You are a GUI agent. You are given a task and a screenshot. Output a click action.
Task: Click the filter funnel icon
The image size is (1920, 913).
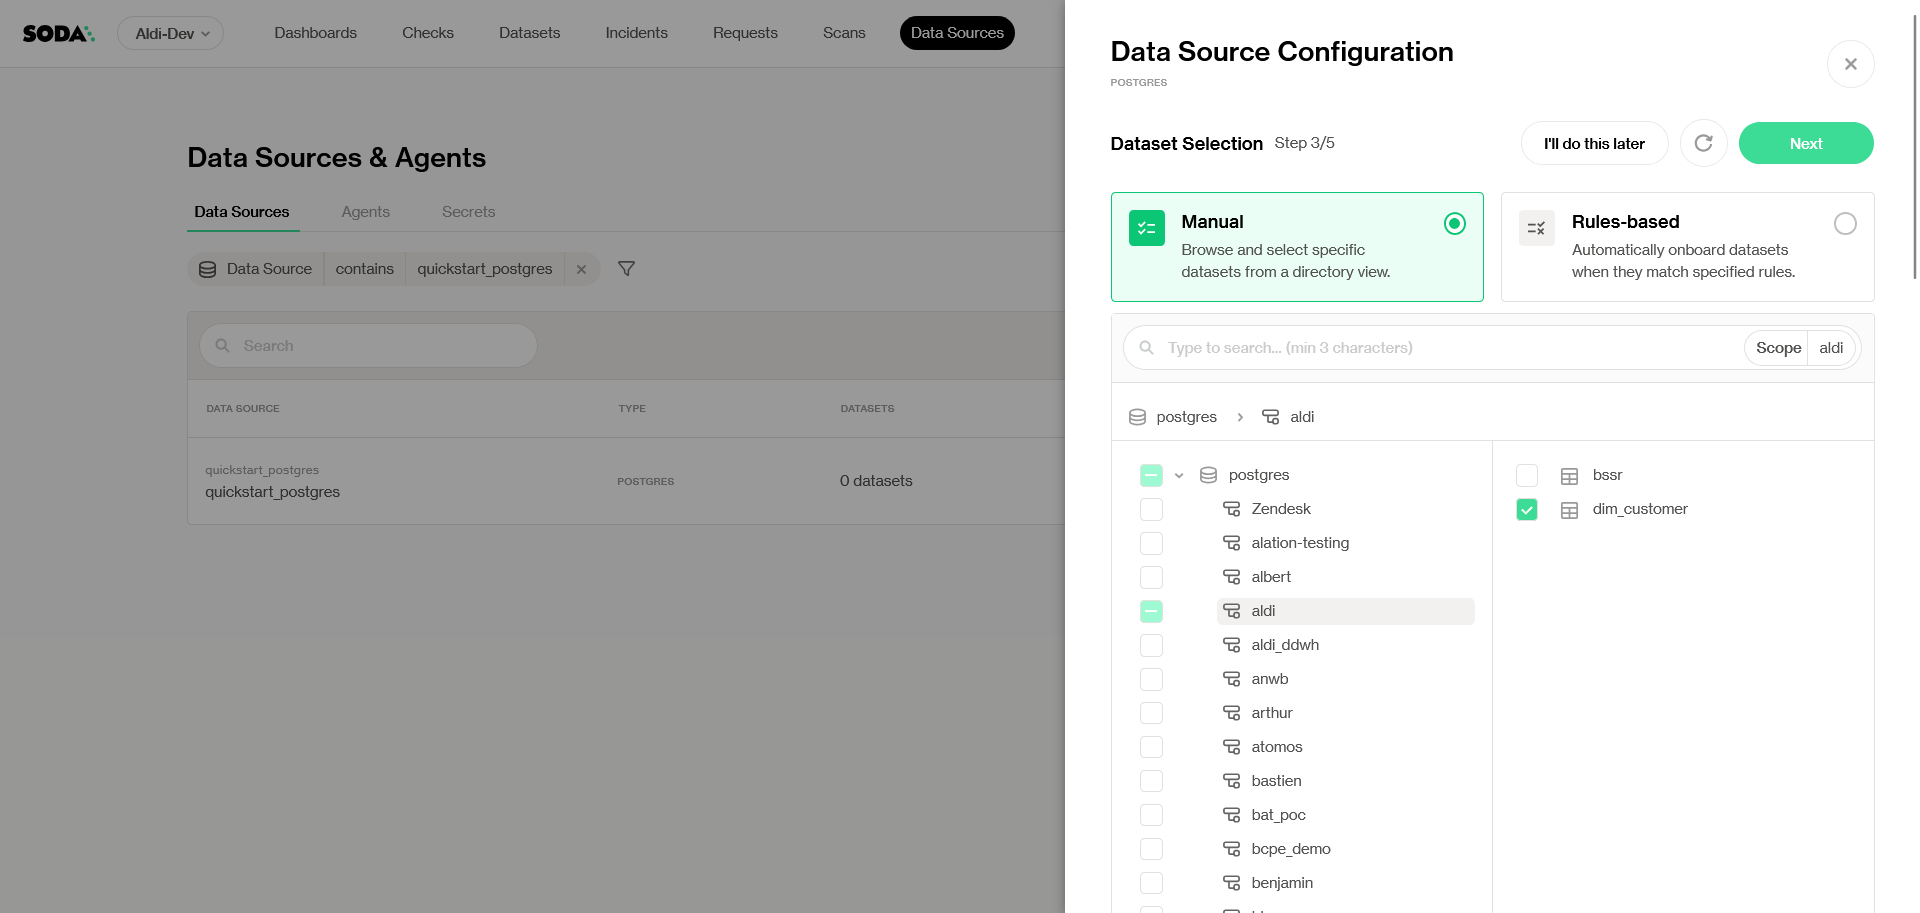pos(626,269)
